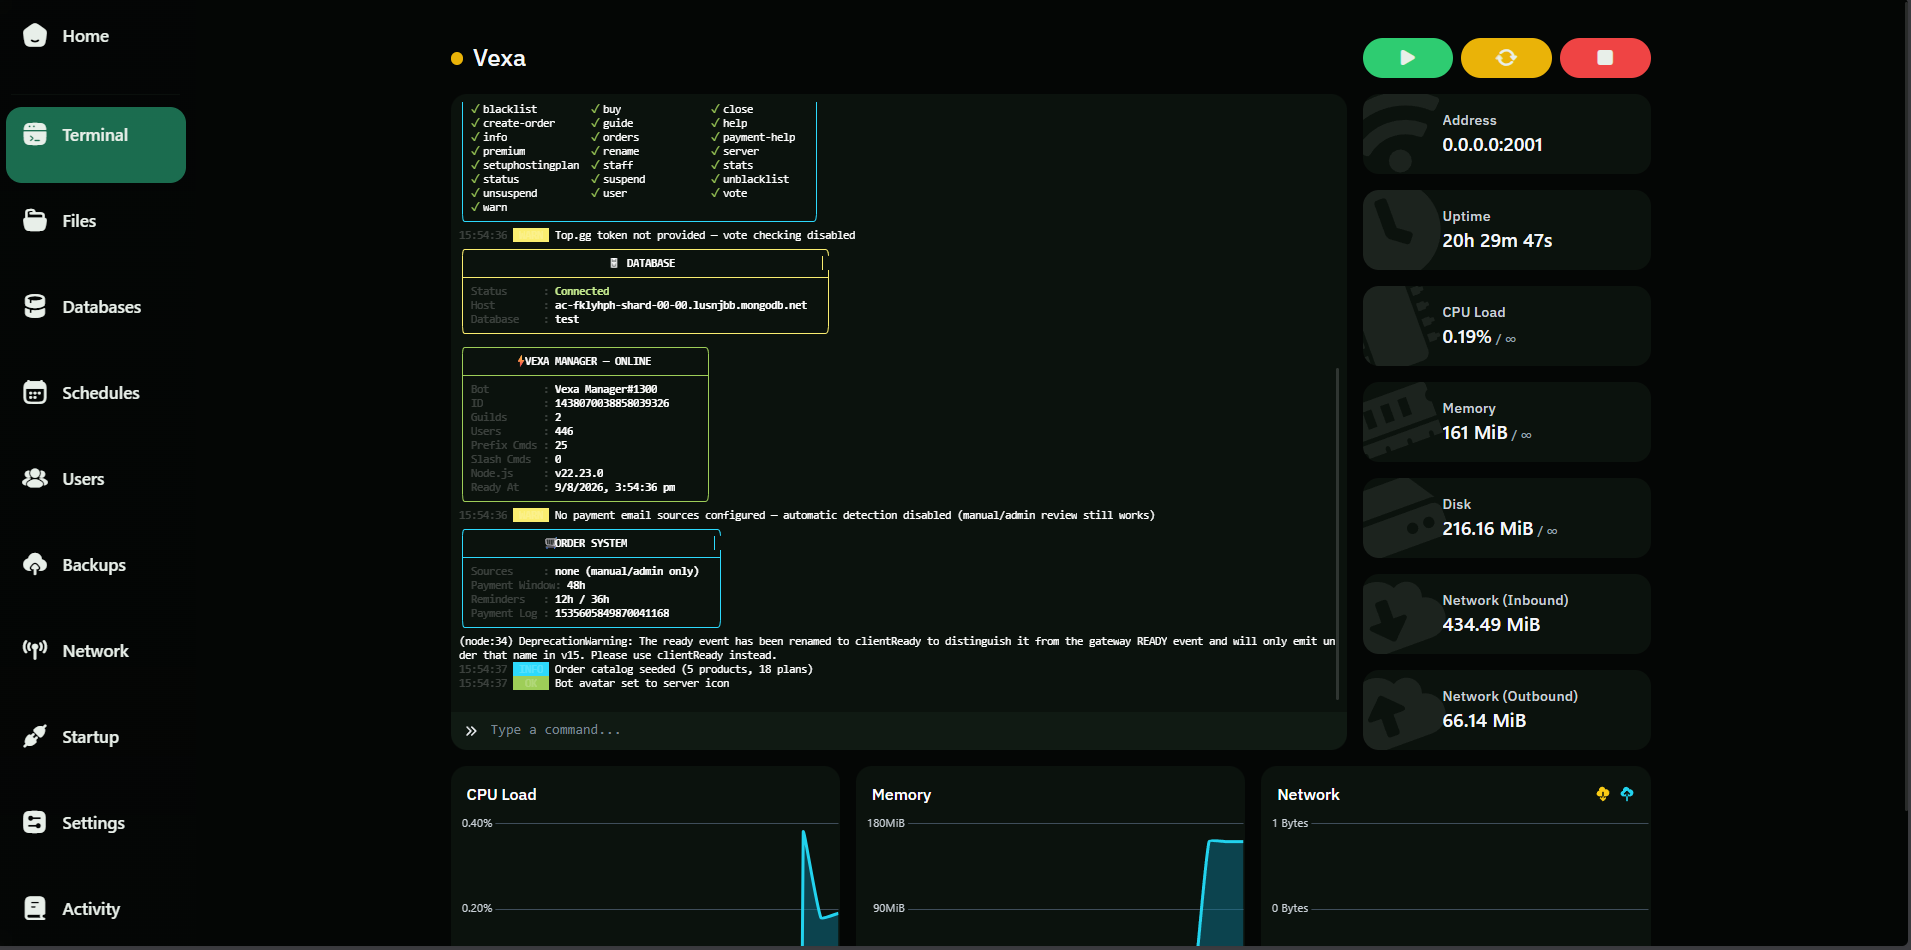Start the server with green play button
1911x950 pixels.
tap(1407, 58)
